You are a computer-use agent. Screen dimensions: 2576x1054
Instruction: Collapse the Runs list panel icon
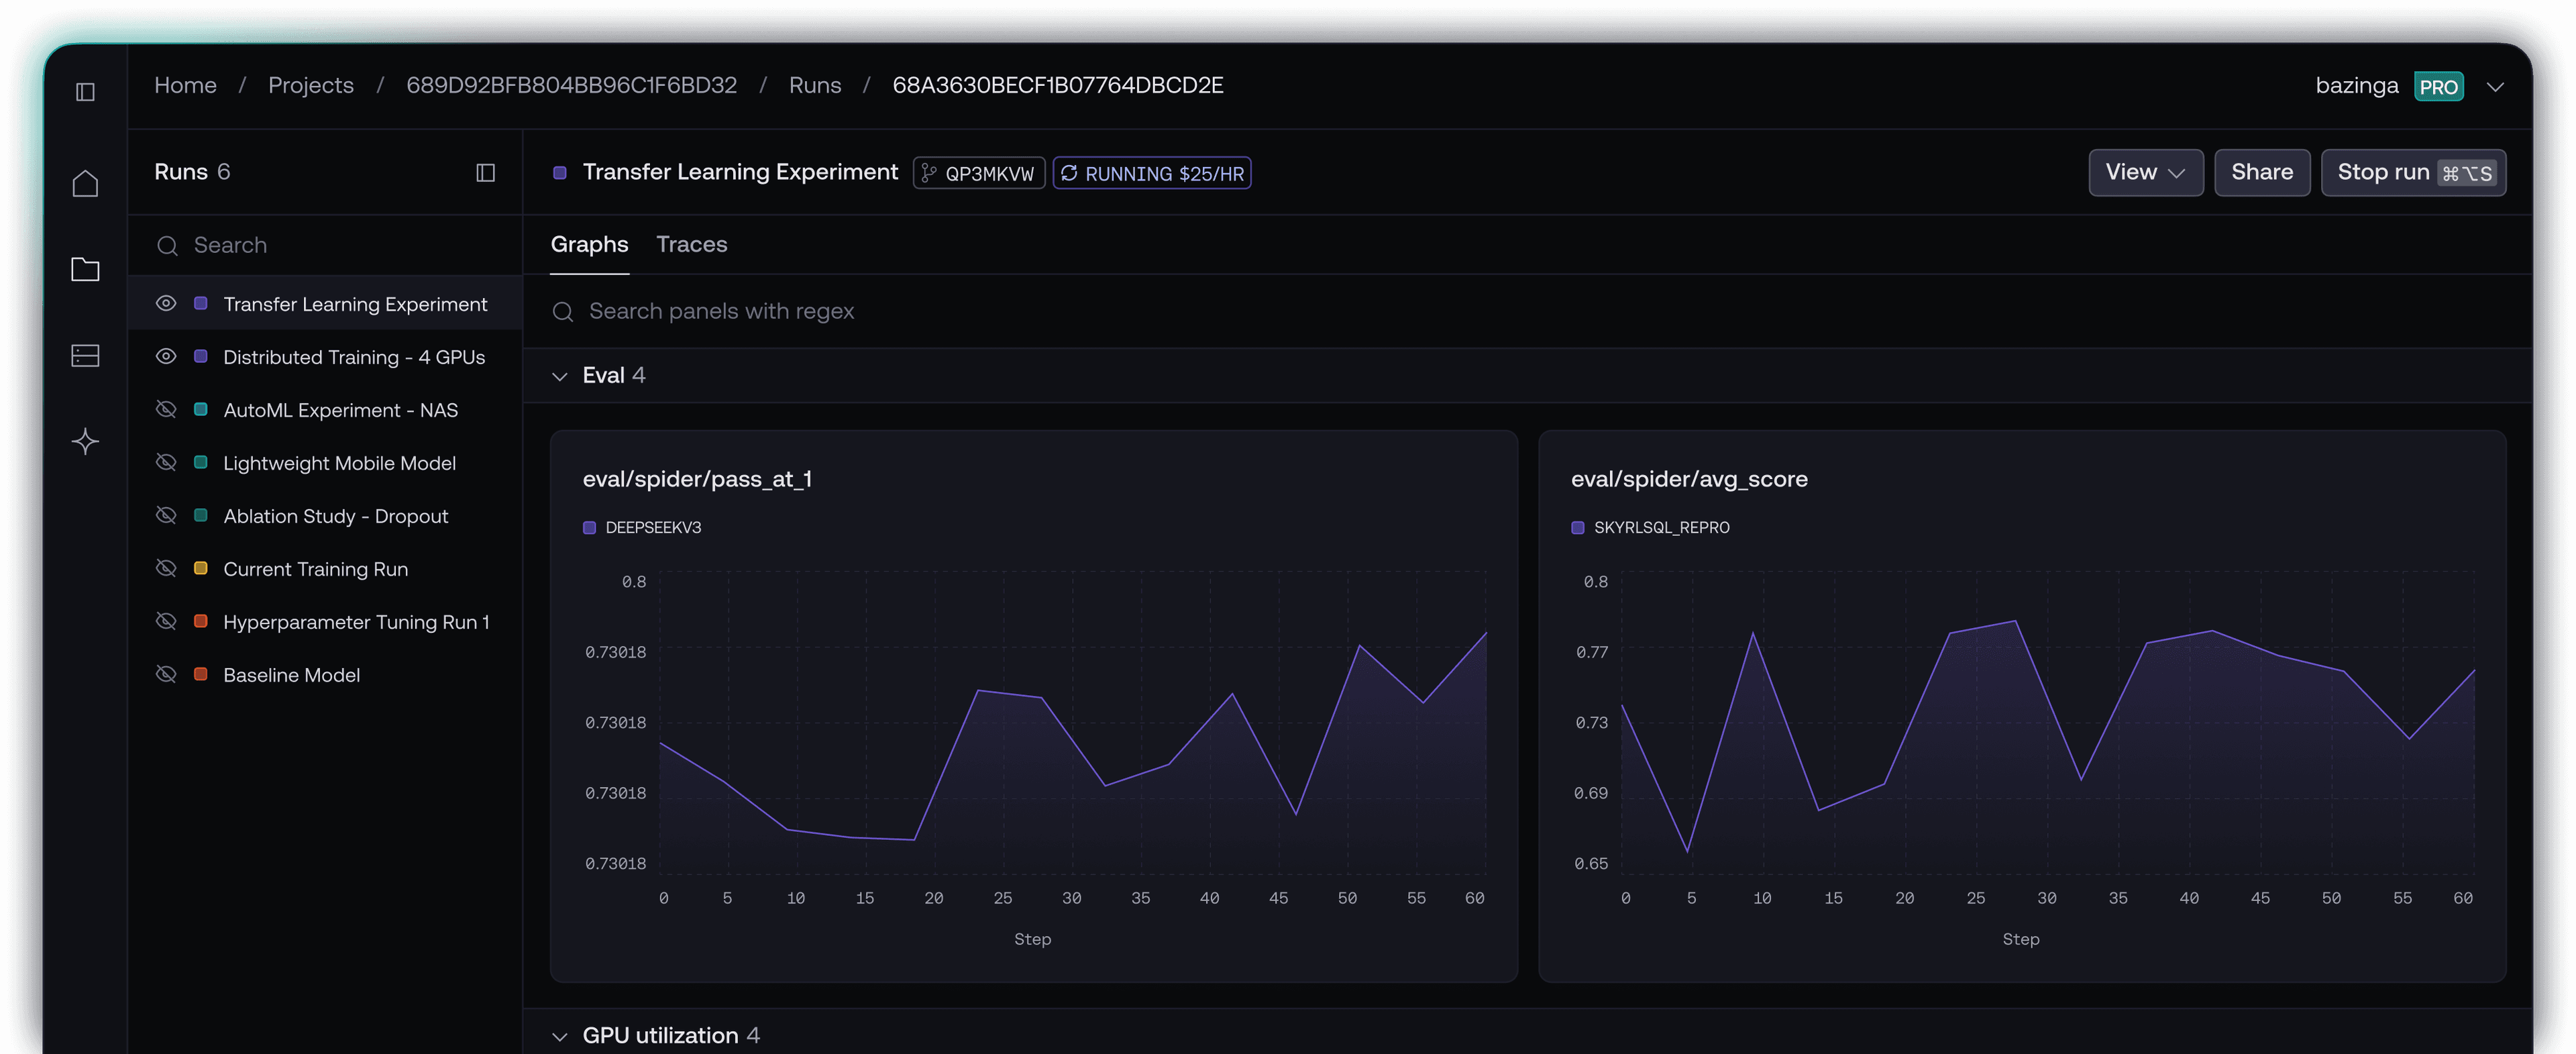point(485,173)
